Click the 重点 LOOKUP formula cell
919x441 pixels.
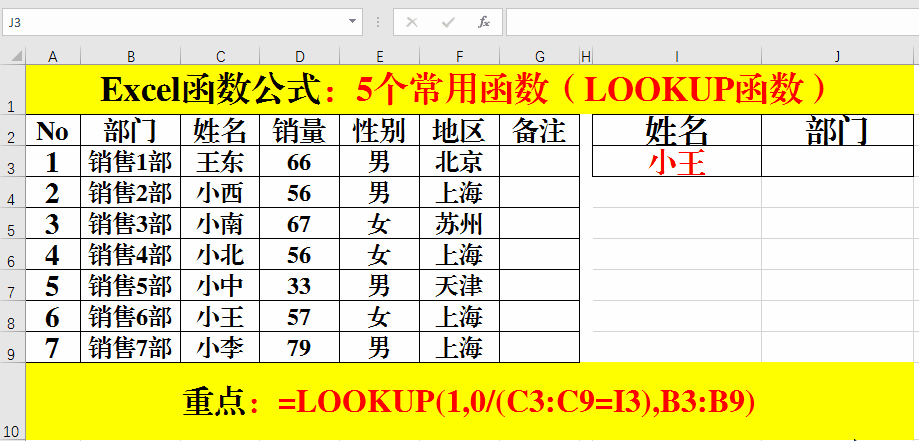point(469,401)
